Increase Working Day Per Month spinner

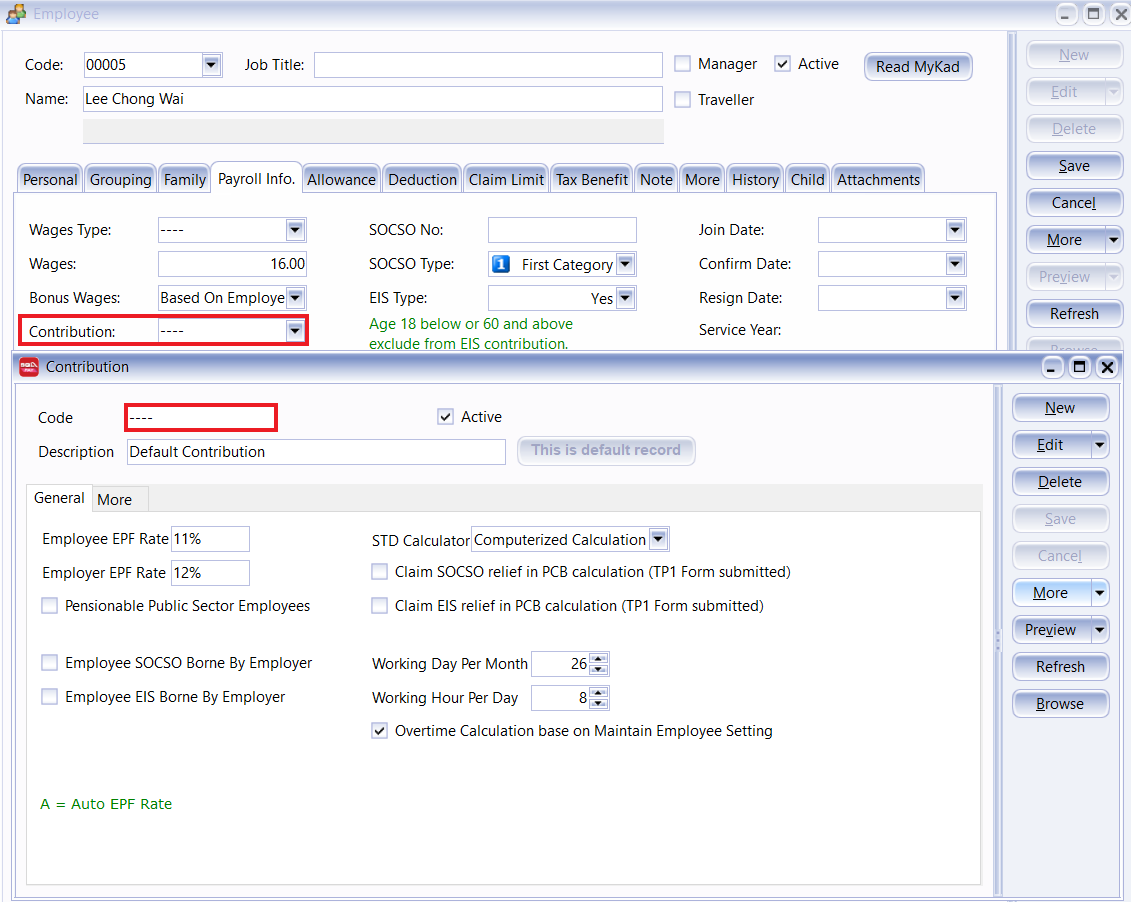pyautogui.click(x=599, y=659)
